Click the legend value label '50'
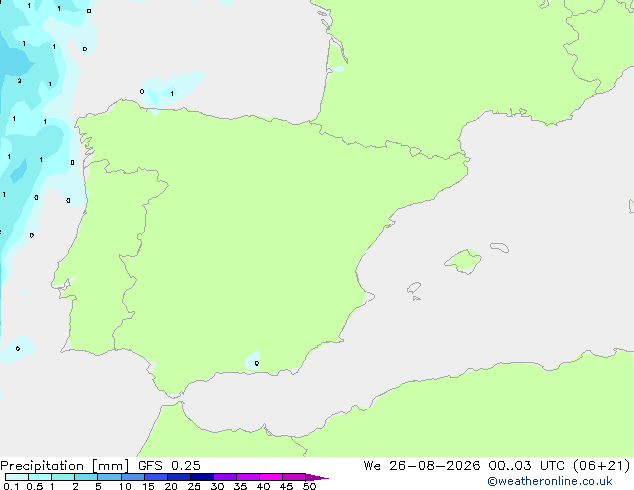The width and height of the screenshot is (634, 490). tap(309, 486)
